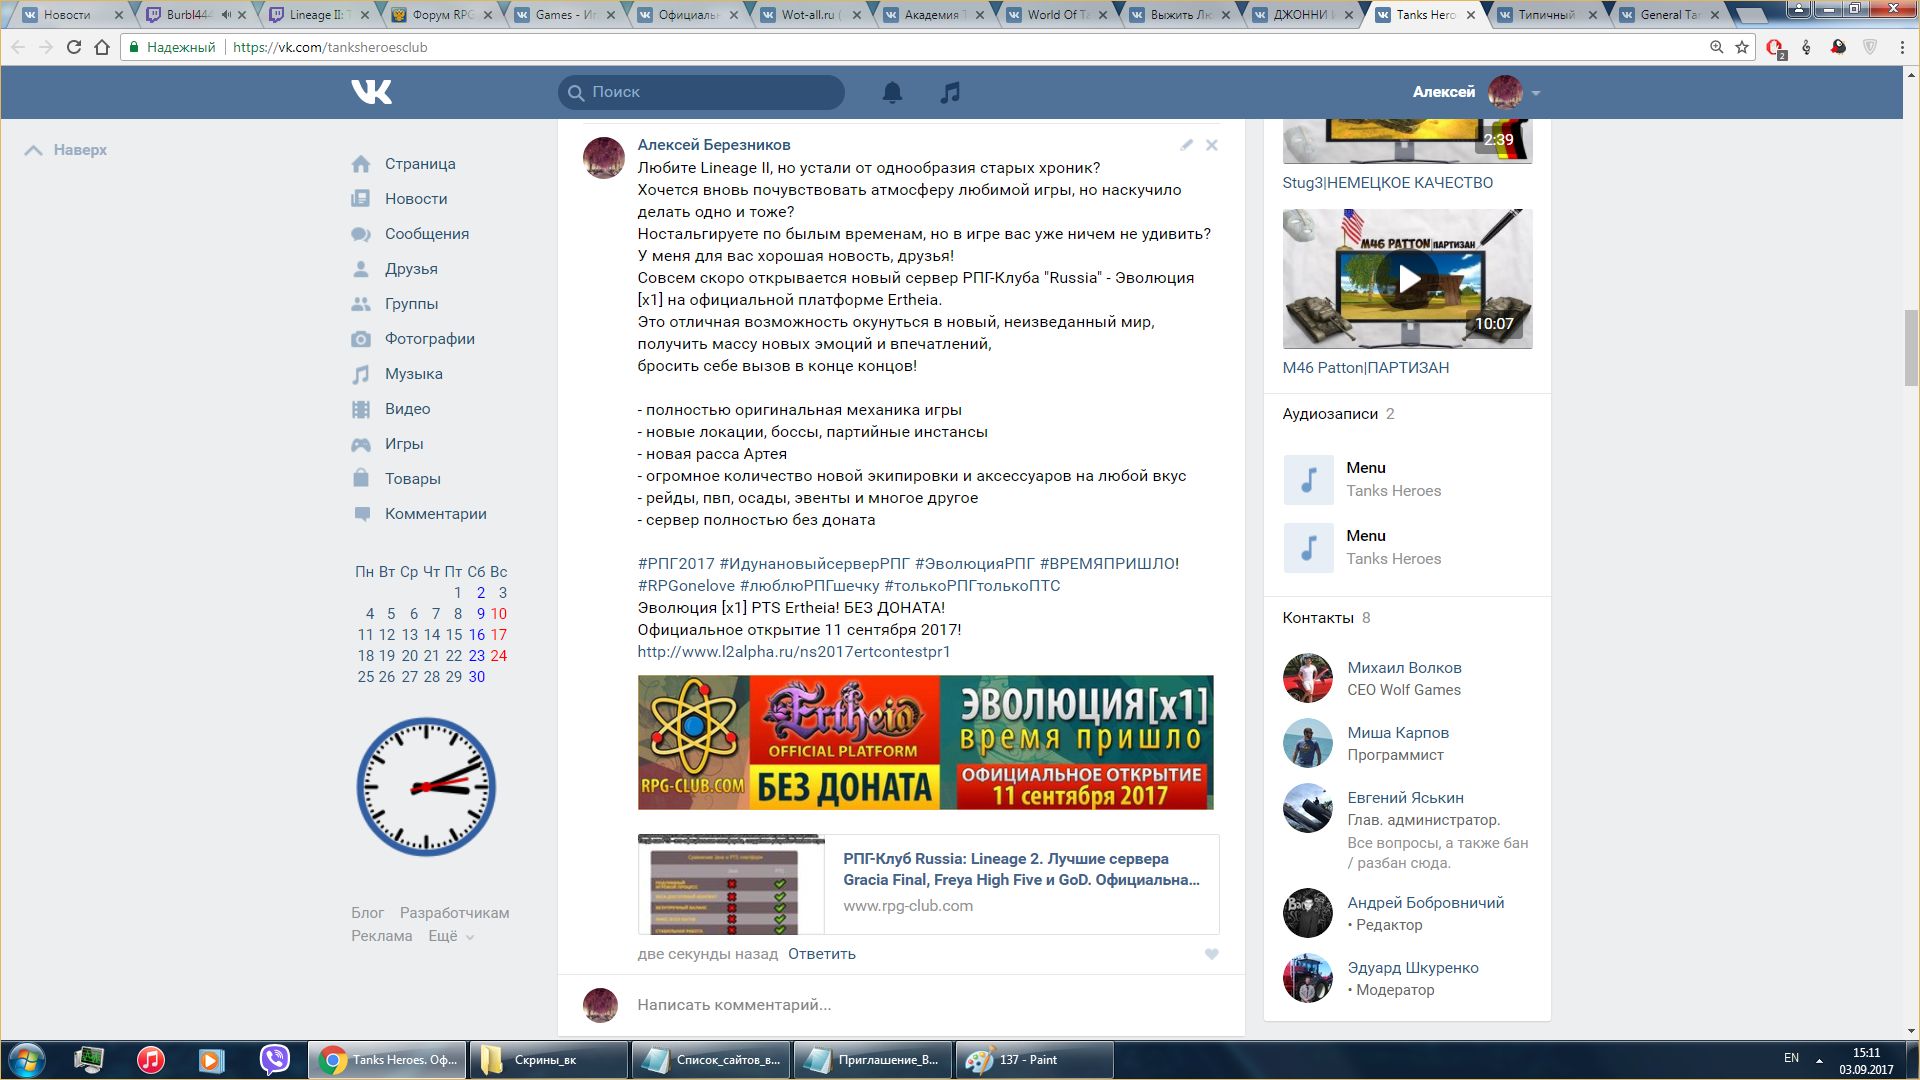
Task: Switch to the Lineage II browser tab
Action: (318, 15)
